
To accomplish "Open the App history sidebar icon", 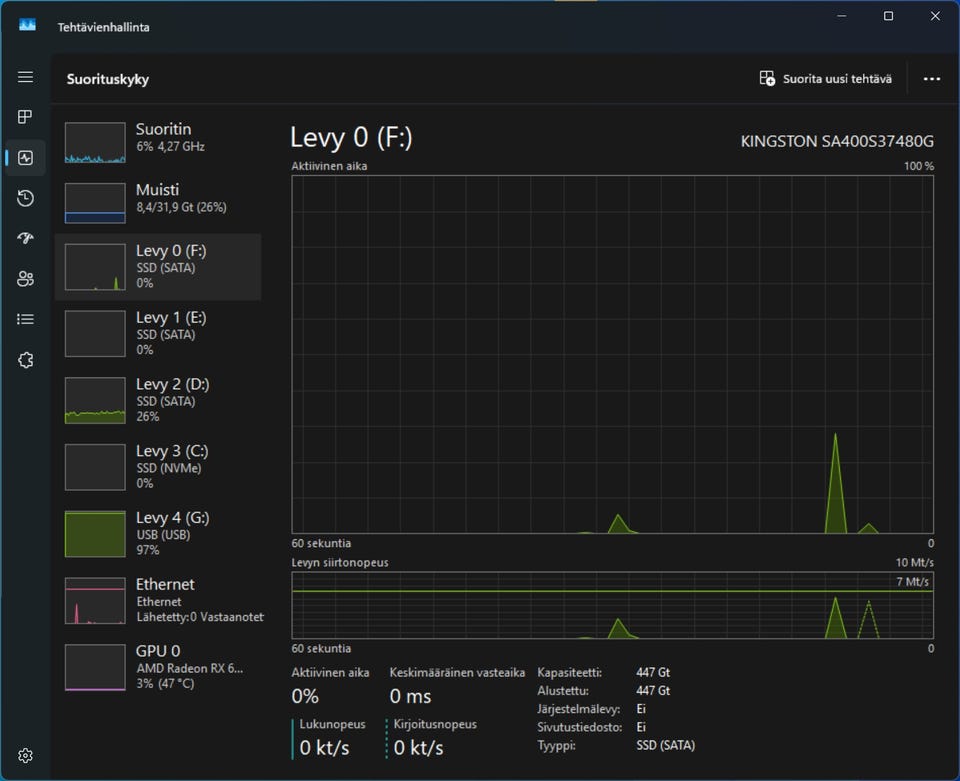I will (26, 198).
